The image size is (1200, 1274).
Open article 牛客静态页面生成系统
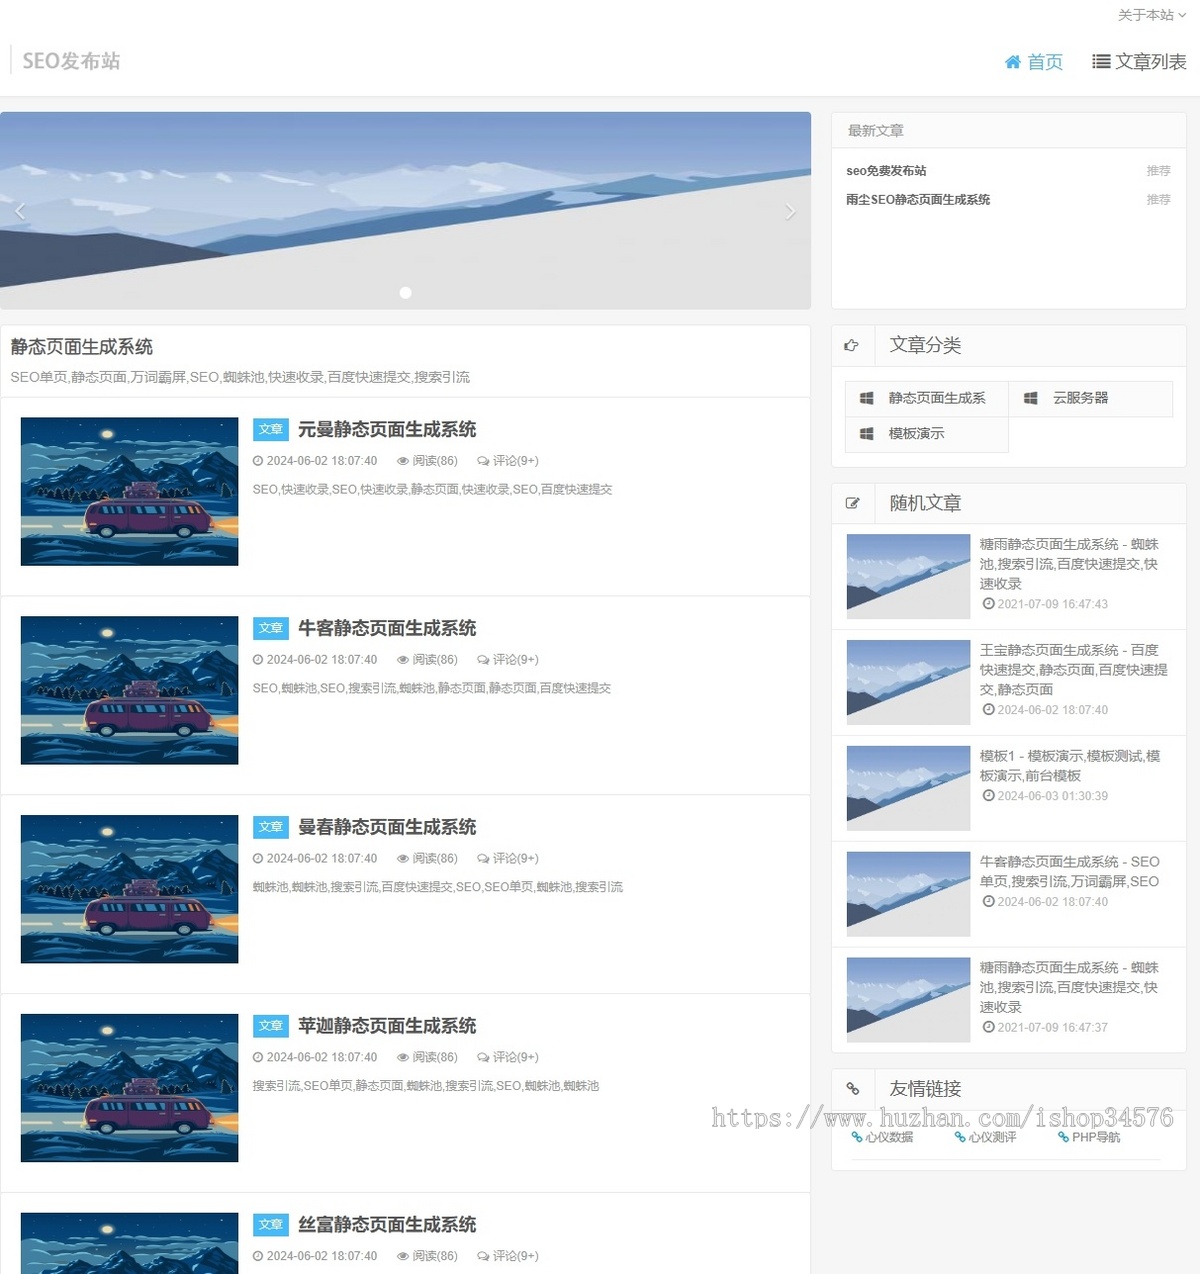click(x=387, y=629)
